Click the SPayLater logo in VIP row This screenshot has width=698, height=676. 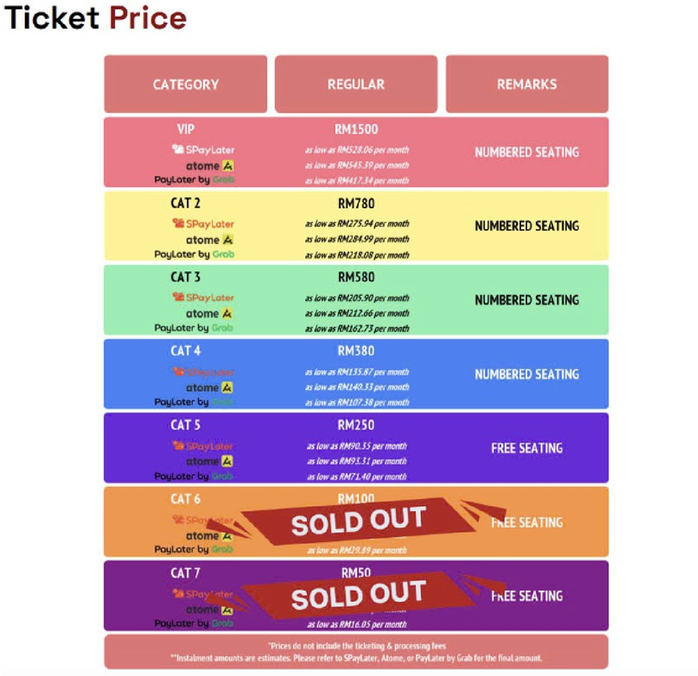click(203, 150)
